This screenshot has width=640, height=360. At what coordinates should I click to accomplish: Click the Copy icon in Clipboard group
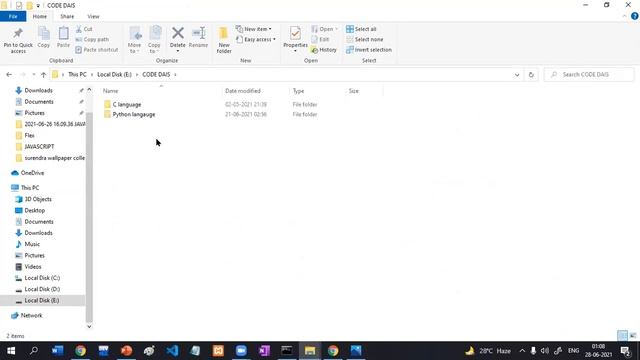(x=44, y=33)
